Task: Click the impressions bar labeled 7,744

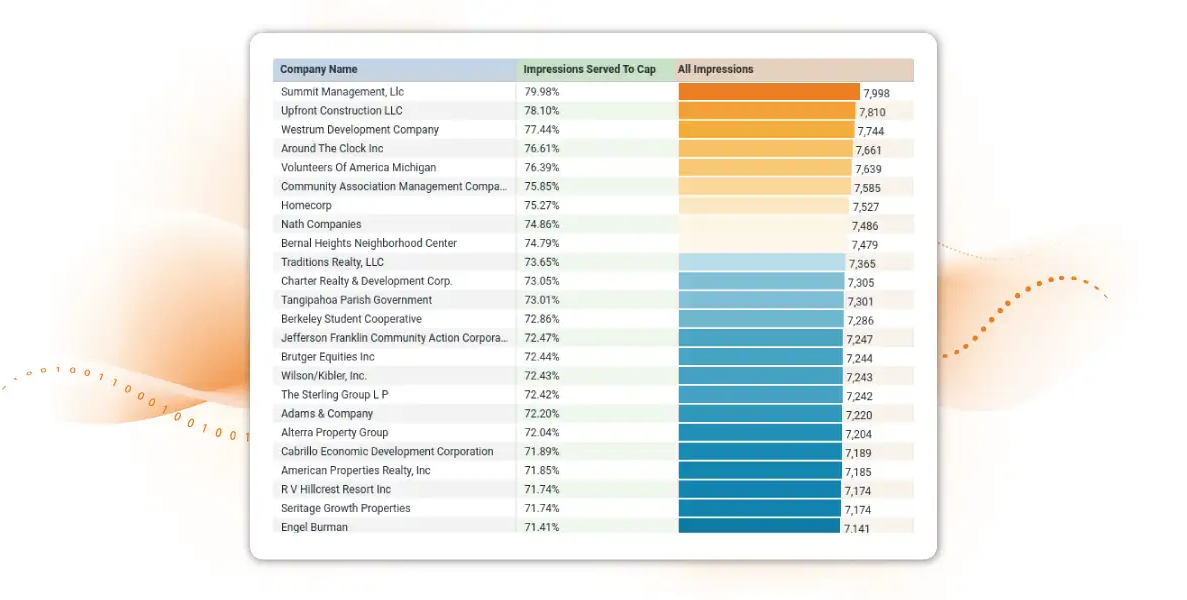Action: coord(766,129)
